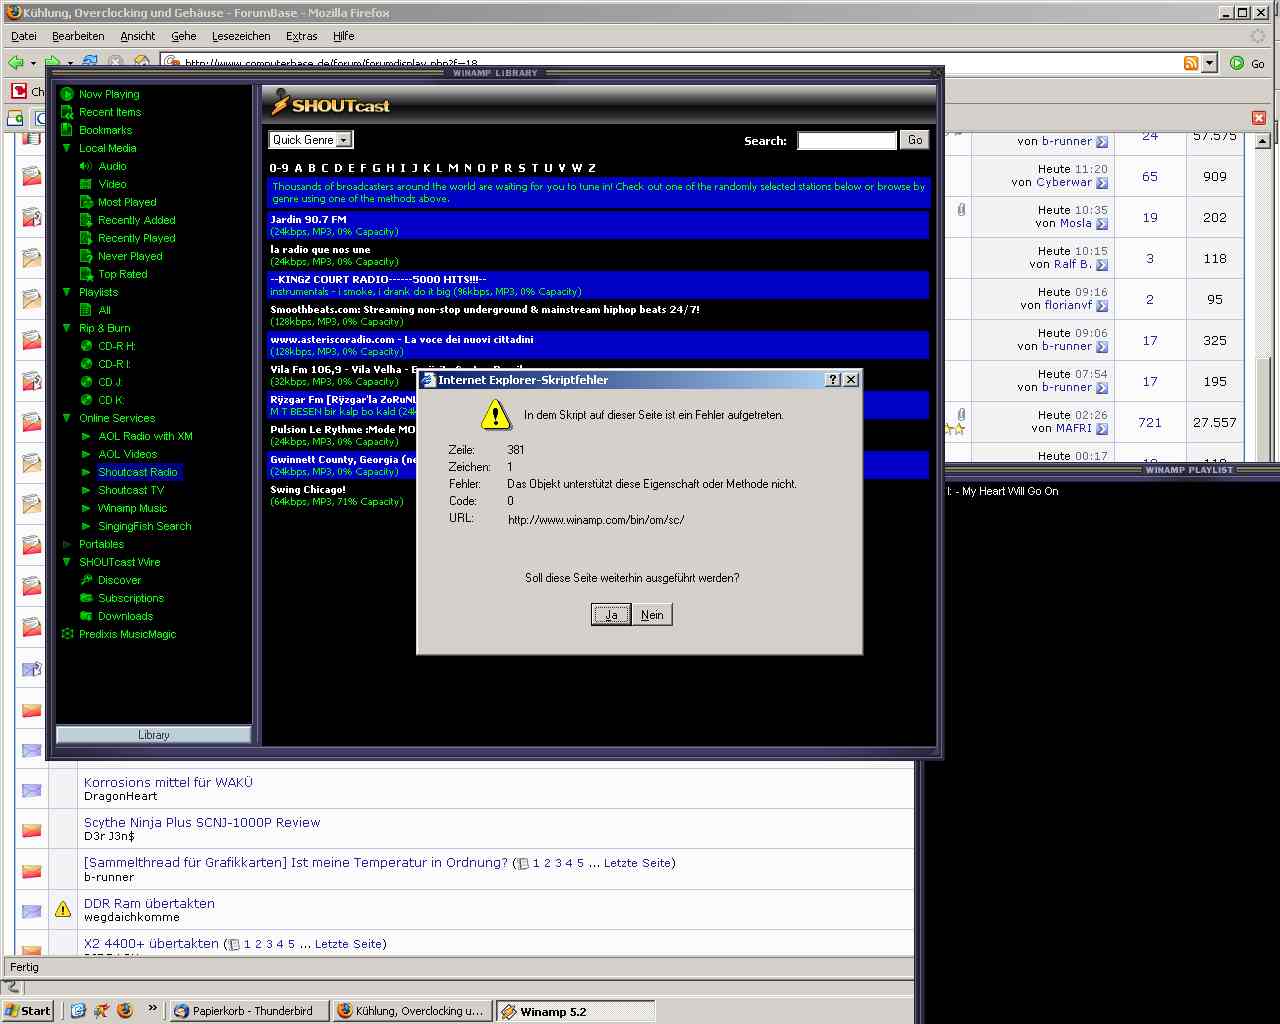The image size is (1280, 1024).
Task: Open AOL Radio with XM
Action: [145, 436]
